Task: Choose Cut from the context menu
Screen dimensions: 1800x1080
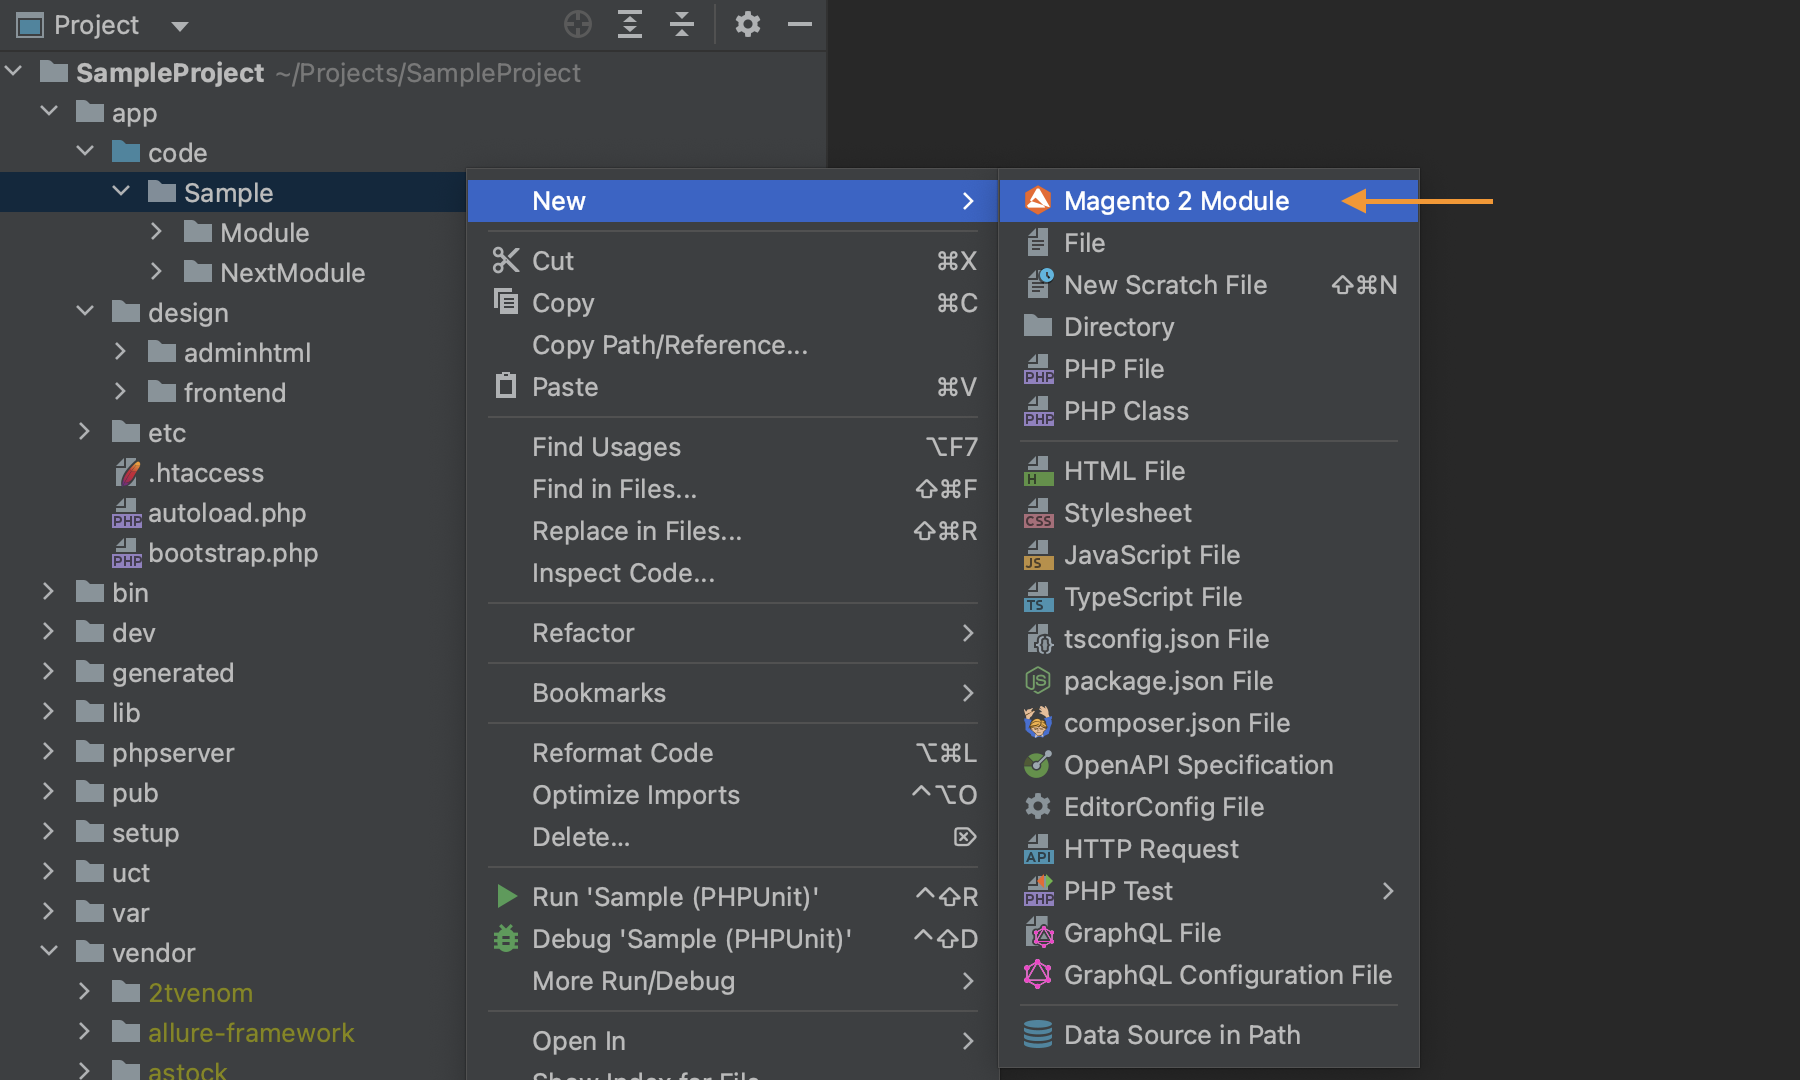Action: pos(733,261)
